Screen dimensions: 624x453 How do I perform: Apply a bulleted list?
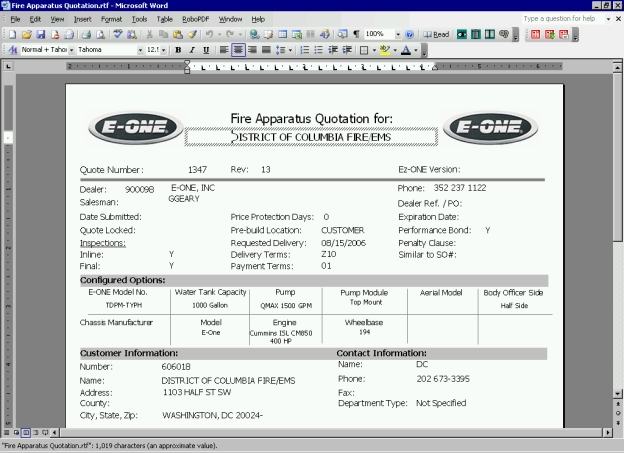click(318, 50)
